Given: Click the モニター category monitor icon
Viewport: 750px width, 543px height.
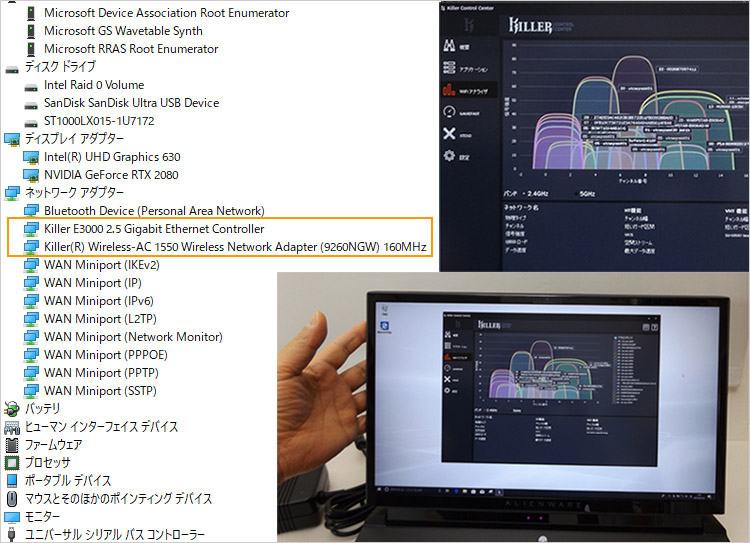Looking at the screenshot, I should [12, 517].
